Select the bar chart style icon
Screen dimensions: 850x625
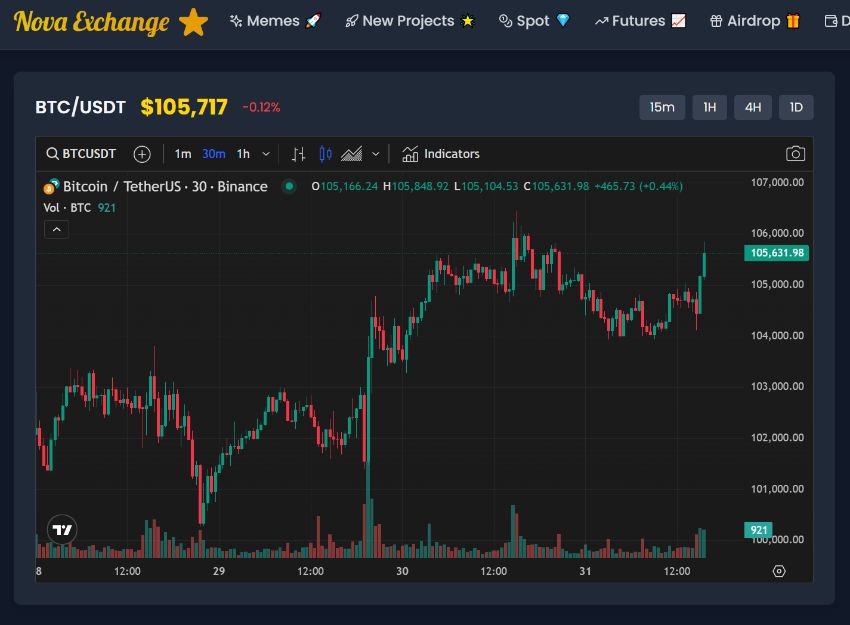coord(298,153)
